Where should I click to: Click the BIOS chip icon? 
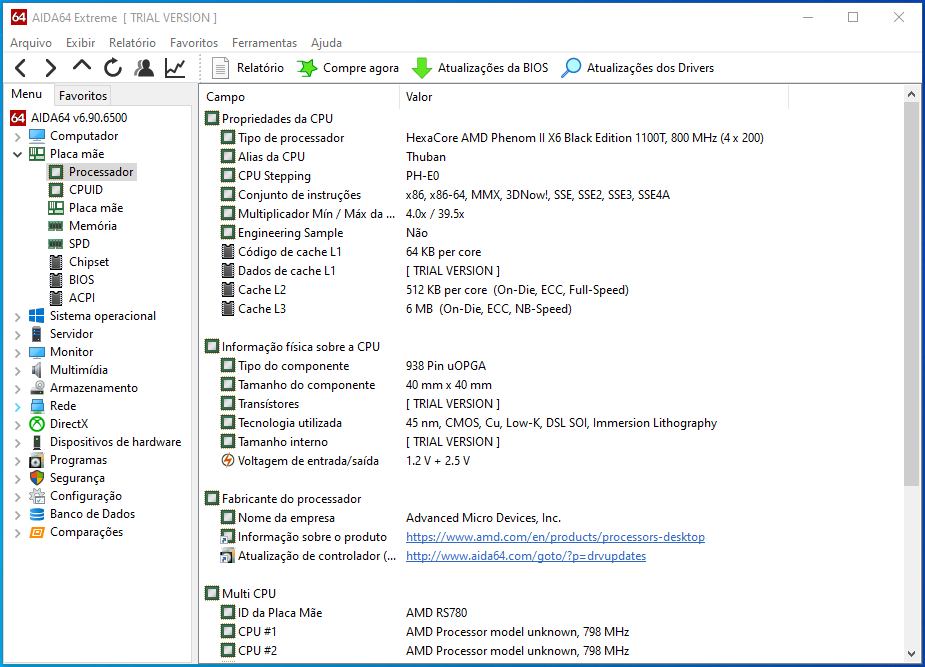pyautogui.click(x=56, y=280)
